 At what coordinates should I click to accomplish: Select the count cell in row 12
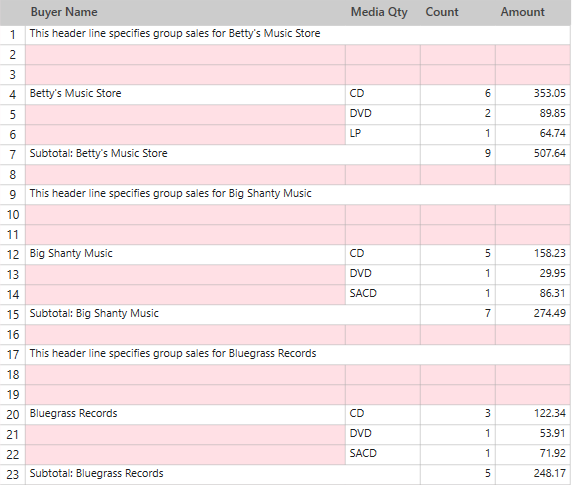pyautogui.click(x=457, y=255)
